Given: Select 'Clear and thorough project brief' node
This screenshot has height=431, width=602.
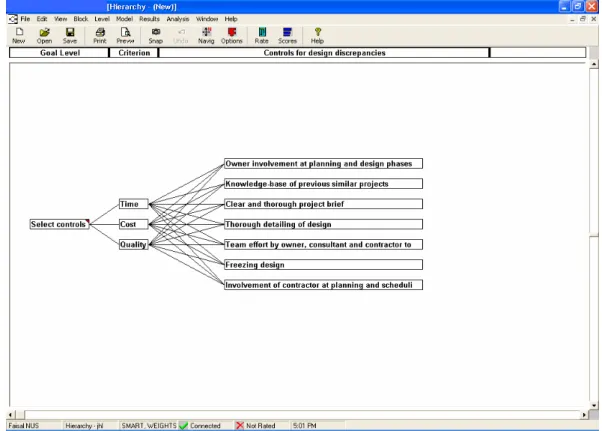Looking at the screenshot, I should coord(323,204).
